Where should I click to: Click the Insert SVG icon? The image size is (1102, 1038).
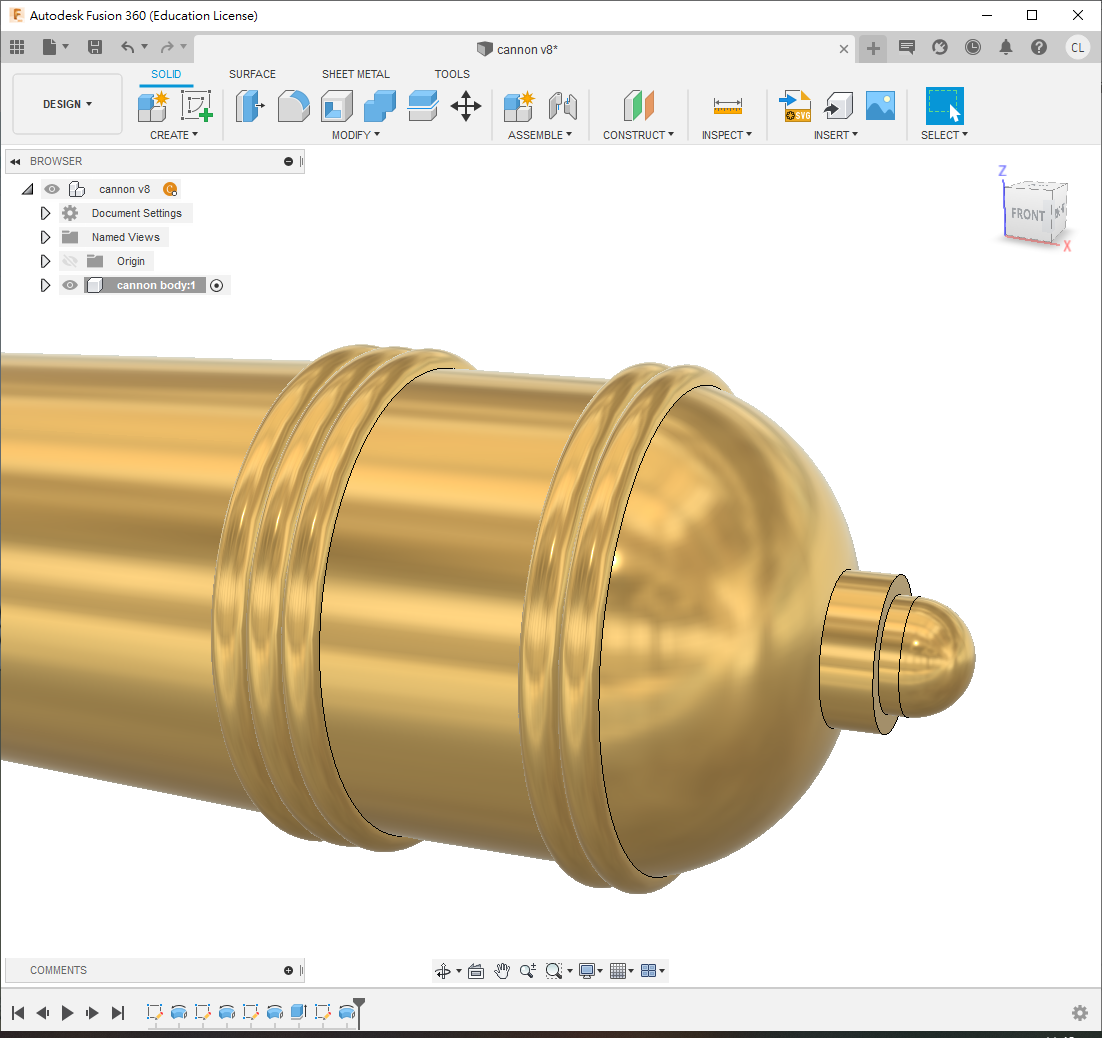(x=795, y=105)
